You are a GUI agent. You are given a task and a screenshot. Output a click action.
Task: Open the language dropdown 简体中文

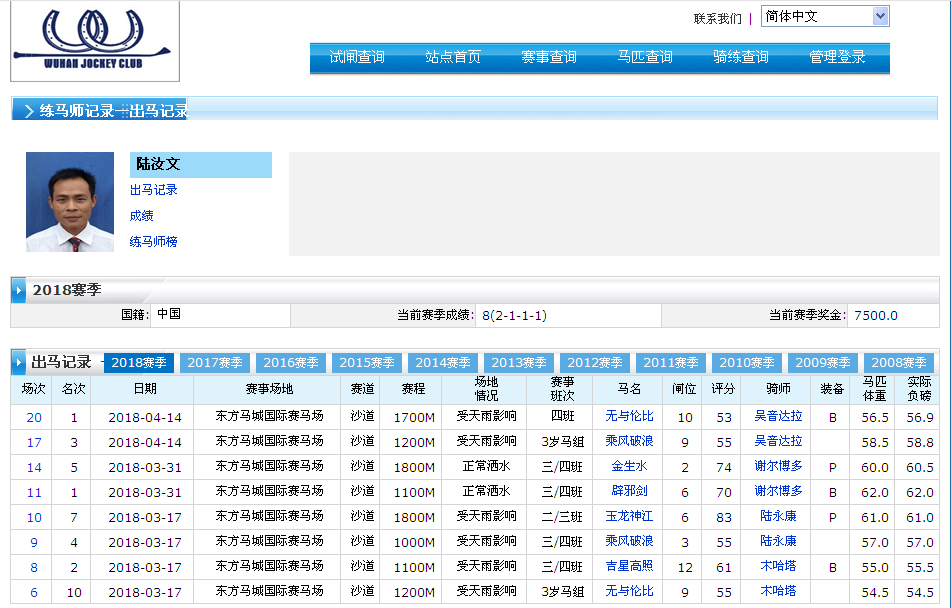[824, 16]
